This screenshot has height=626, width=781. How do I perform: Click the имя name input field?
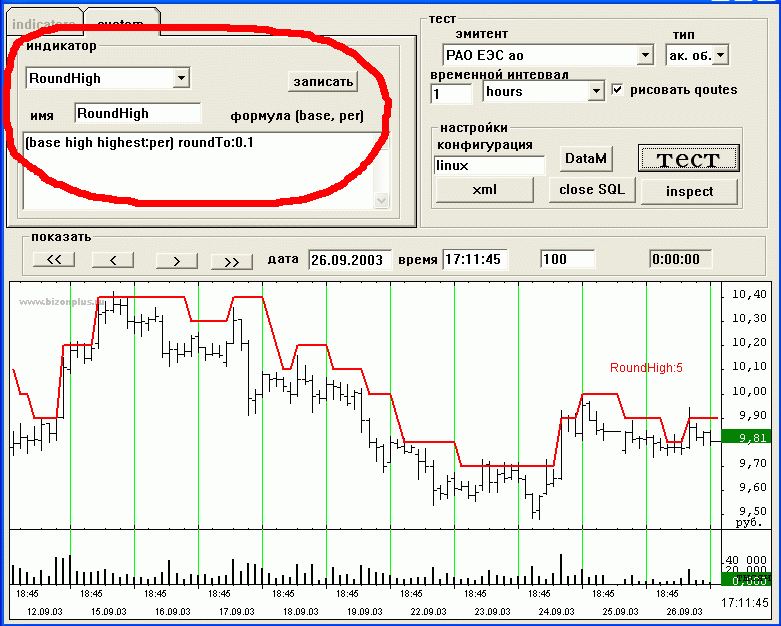pos(137,114)
